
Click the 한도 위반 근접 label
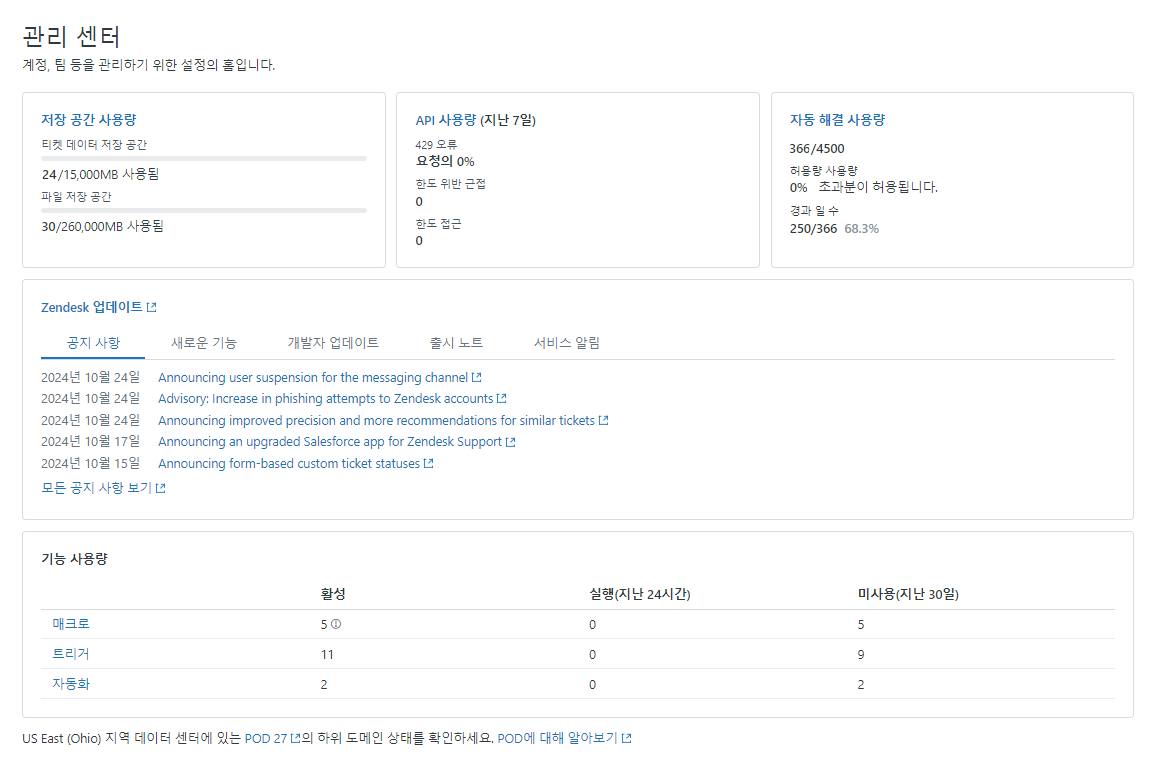(x=450, y=184)
